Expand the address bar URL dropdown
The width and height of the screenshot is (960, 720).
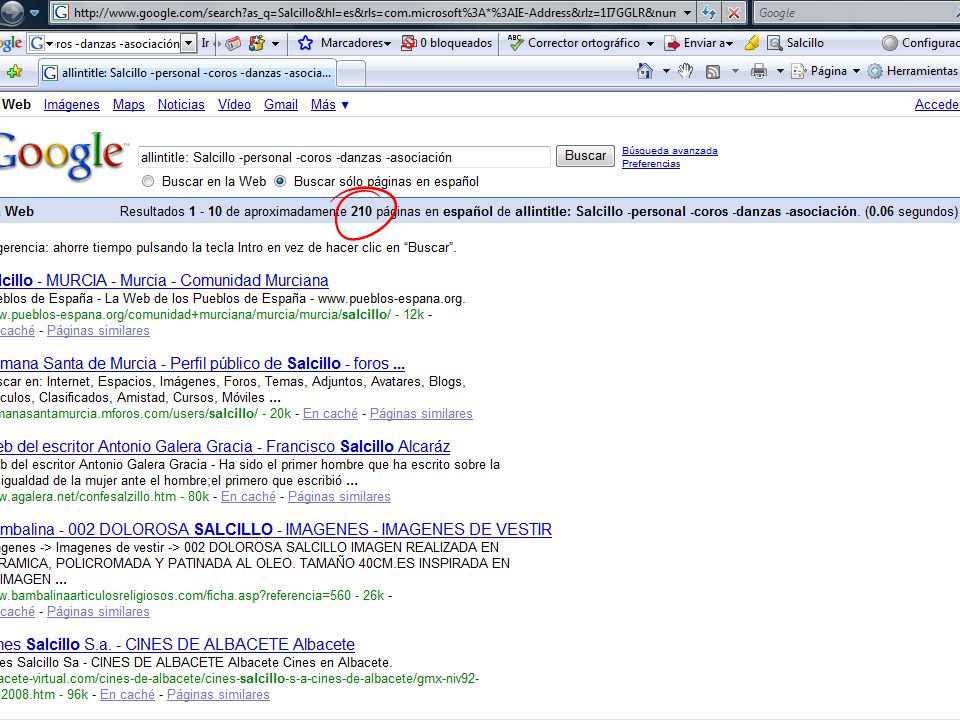click(688, 12)
